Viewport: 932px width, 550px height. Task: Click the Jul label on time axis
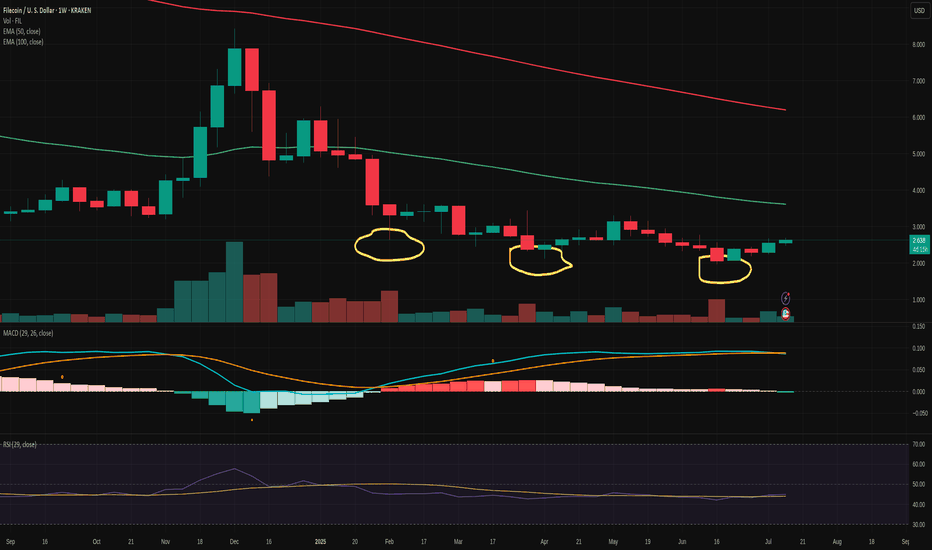pyautogui.click(x=769, y=542)
